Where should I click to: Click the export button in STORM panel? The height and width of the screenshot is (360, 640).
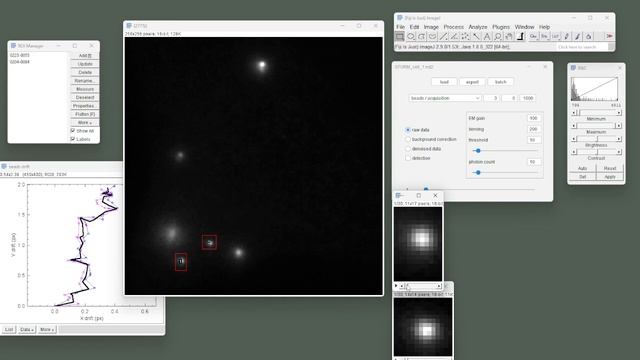coord(472,82)
